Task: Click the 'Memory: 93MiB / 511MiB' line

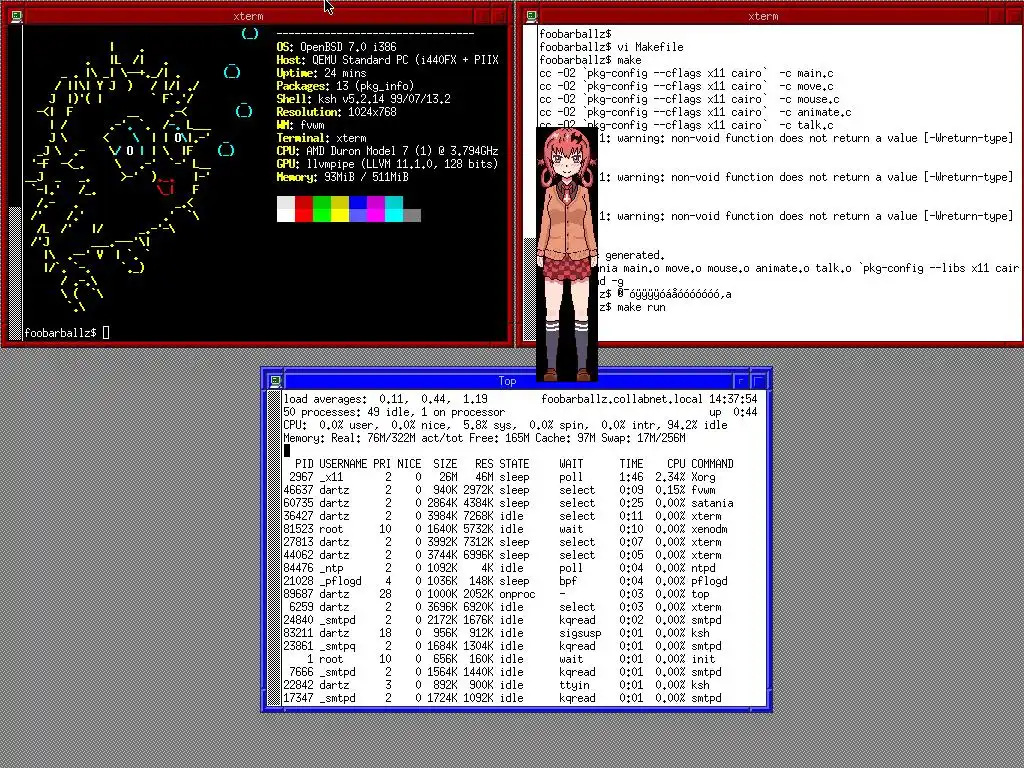Action: coord(343,177)
